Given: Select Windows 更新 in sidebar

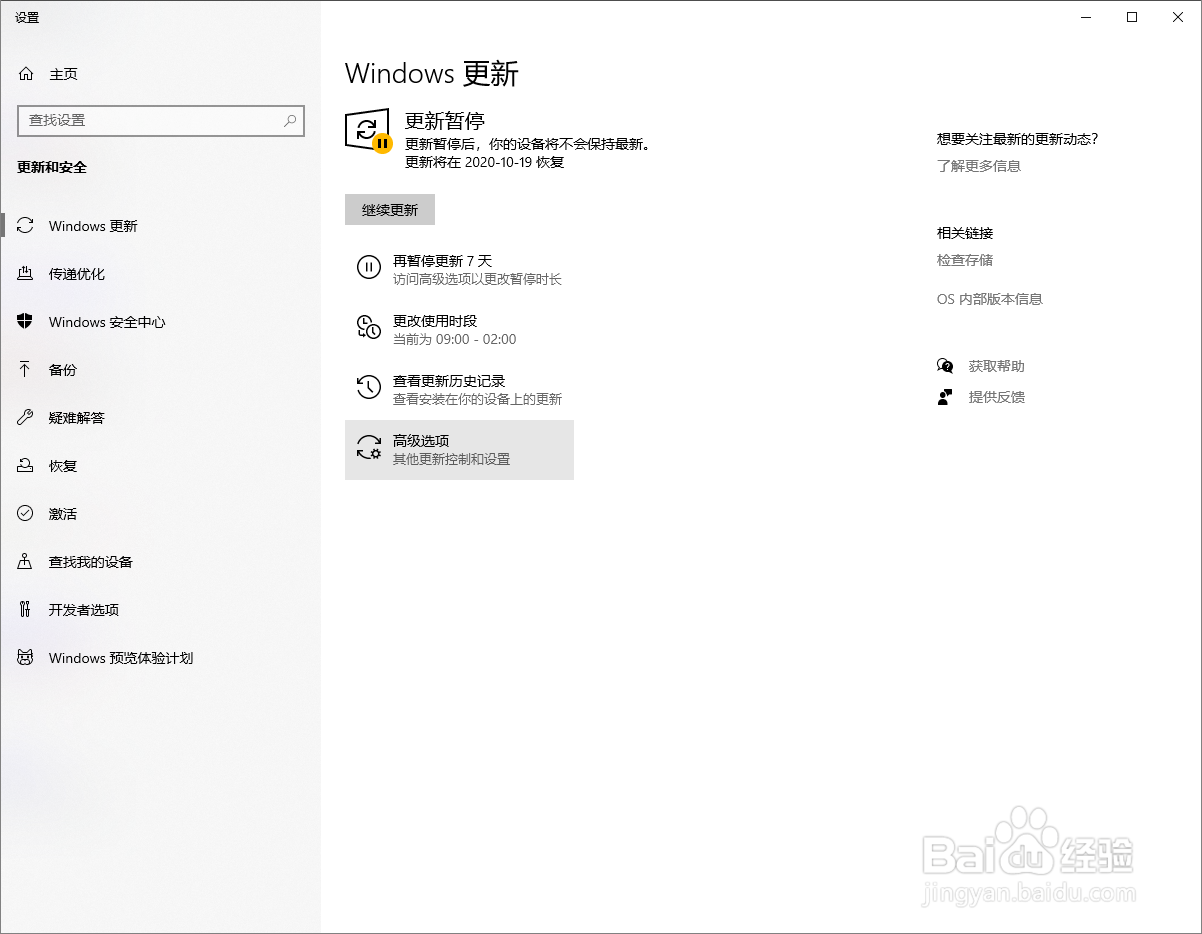Looking at the screenshot, I should 160,226.
